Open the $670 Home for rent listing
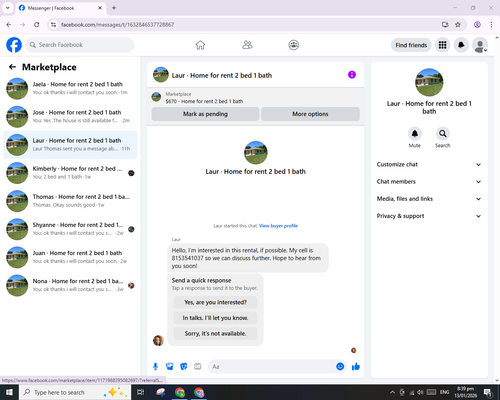The width and height of the screenshot is (500, 400). (x=204, y=101)
